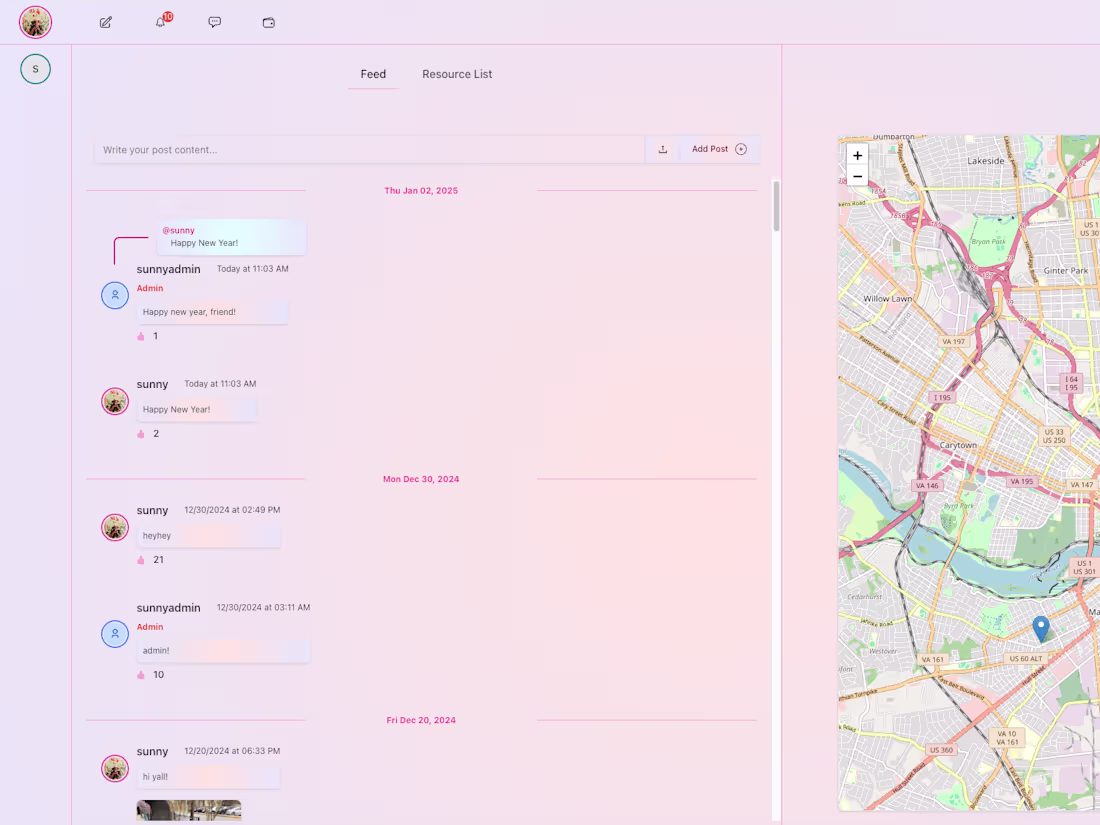This screenshot has width=1100, height=825.
Task: Click the Add Post button
Action: 719,149
